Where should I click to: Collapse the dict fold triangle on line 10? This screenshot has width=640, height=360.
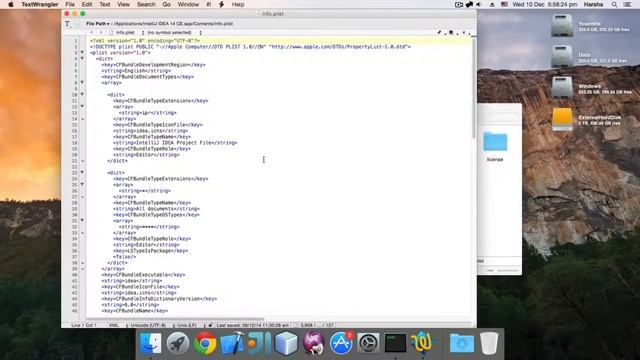[82, 95]
